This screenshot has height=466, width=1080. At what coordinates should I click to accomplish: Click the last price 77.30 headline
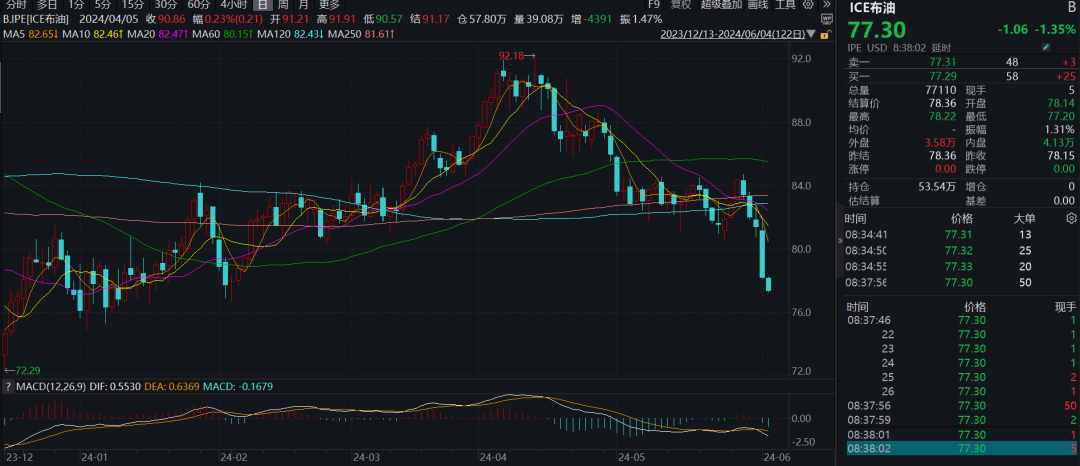coord(877,30)
